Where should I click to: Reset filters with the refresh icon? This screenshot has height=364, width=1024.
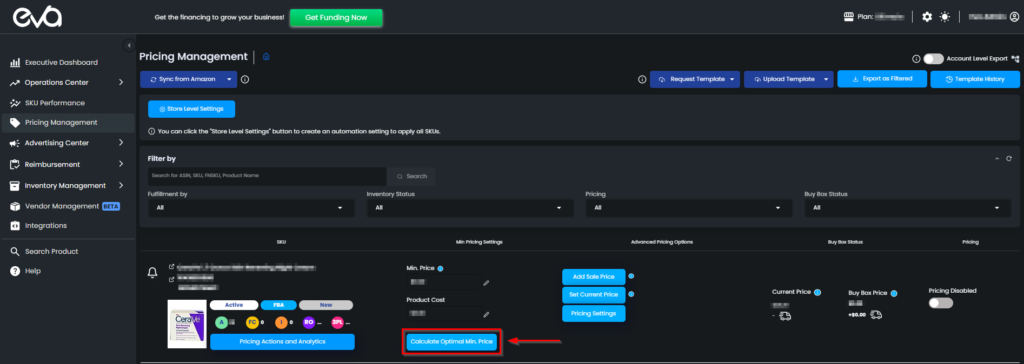click(1009, 159)
